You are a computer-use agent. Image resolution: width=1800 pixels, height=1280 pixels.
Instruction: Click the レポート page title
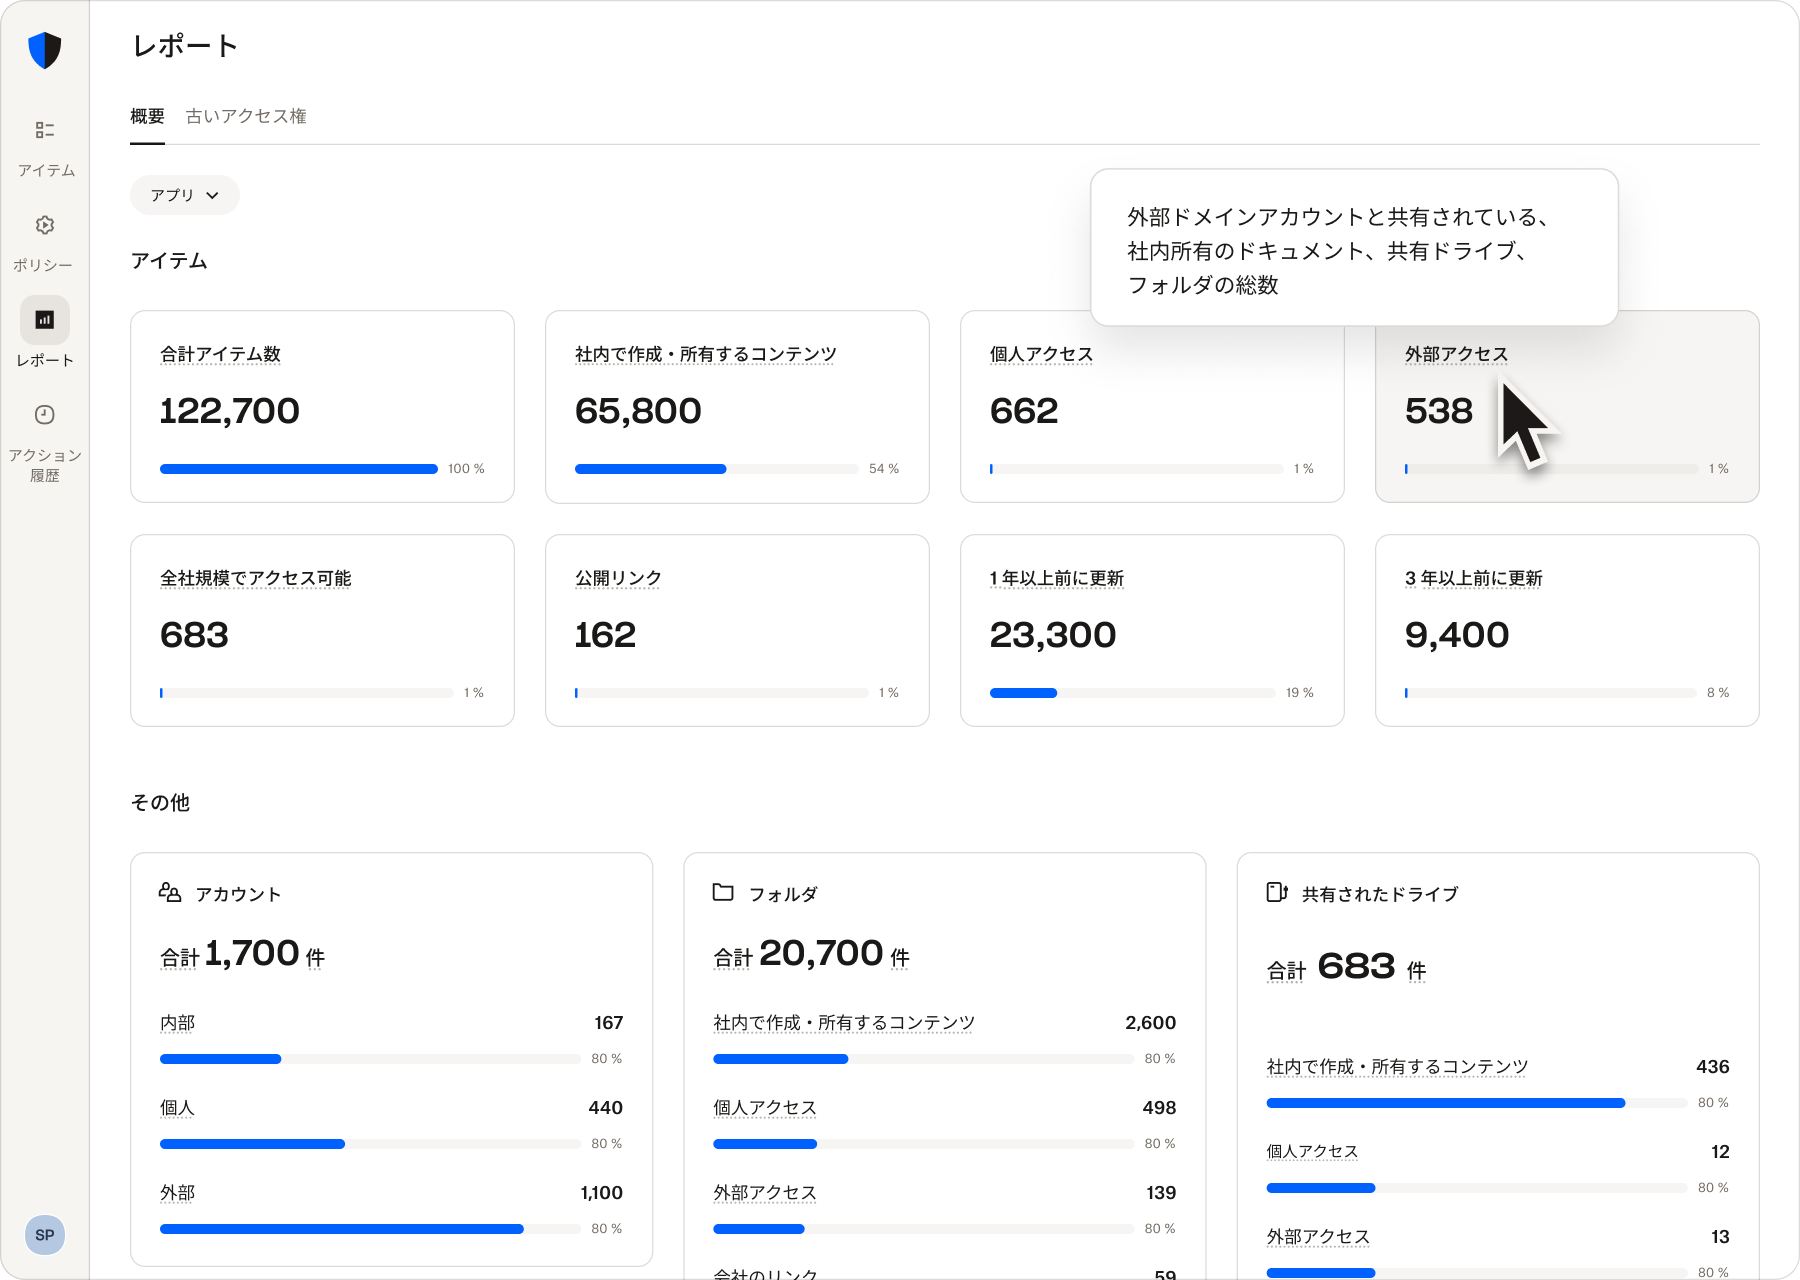click(185, 46)
